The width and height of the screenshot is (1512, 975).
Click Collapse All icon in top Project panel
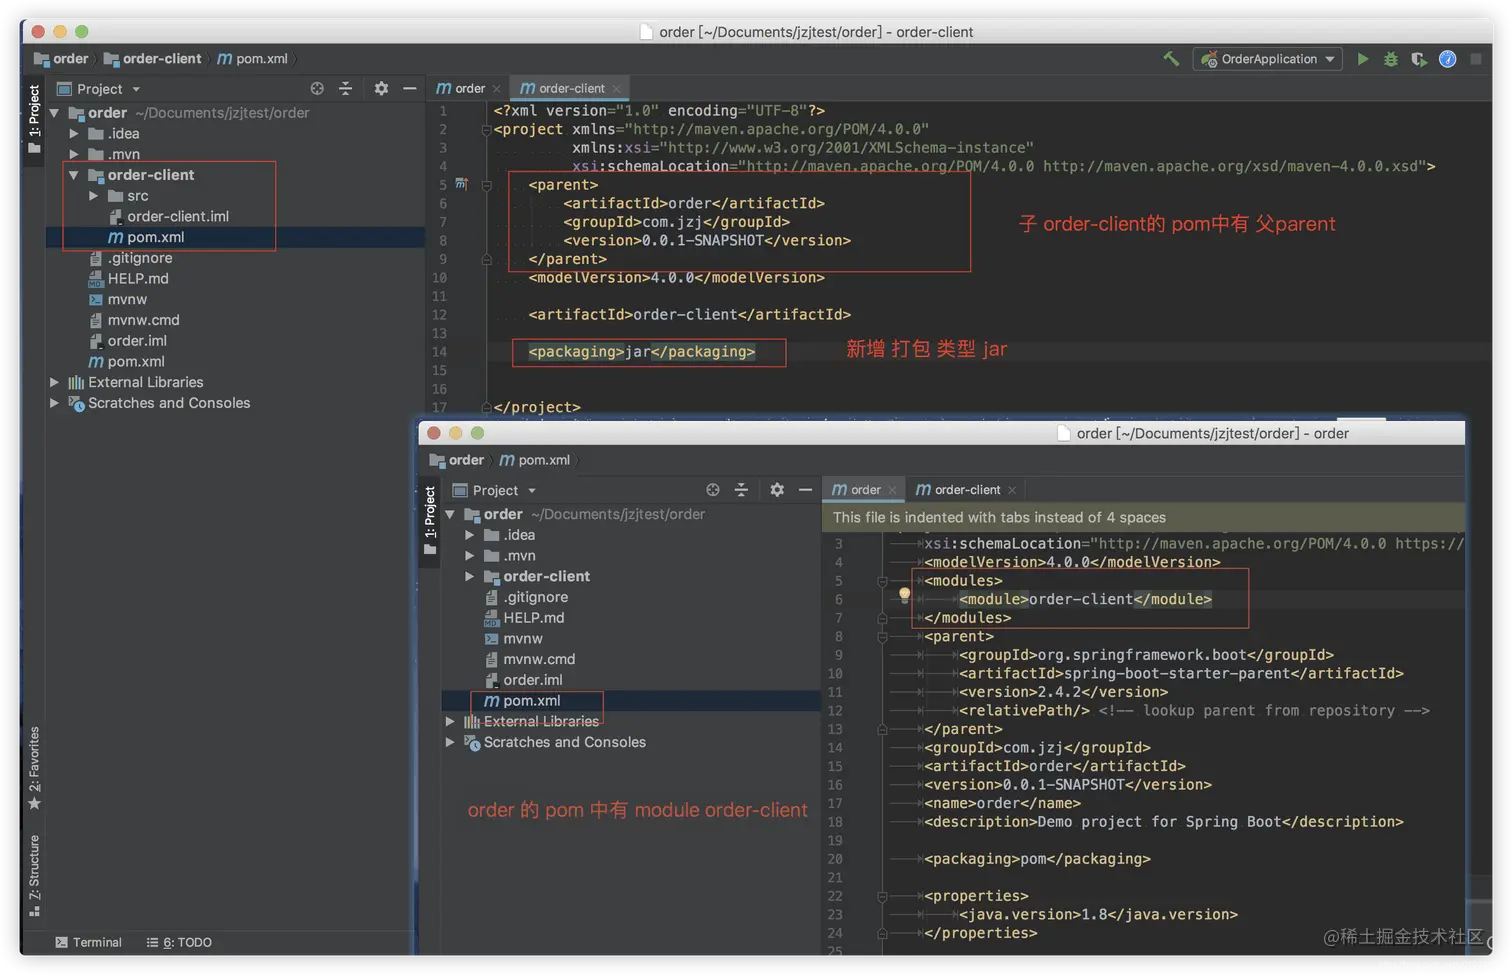(346, 89)
